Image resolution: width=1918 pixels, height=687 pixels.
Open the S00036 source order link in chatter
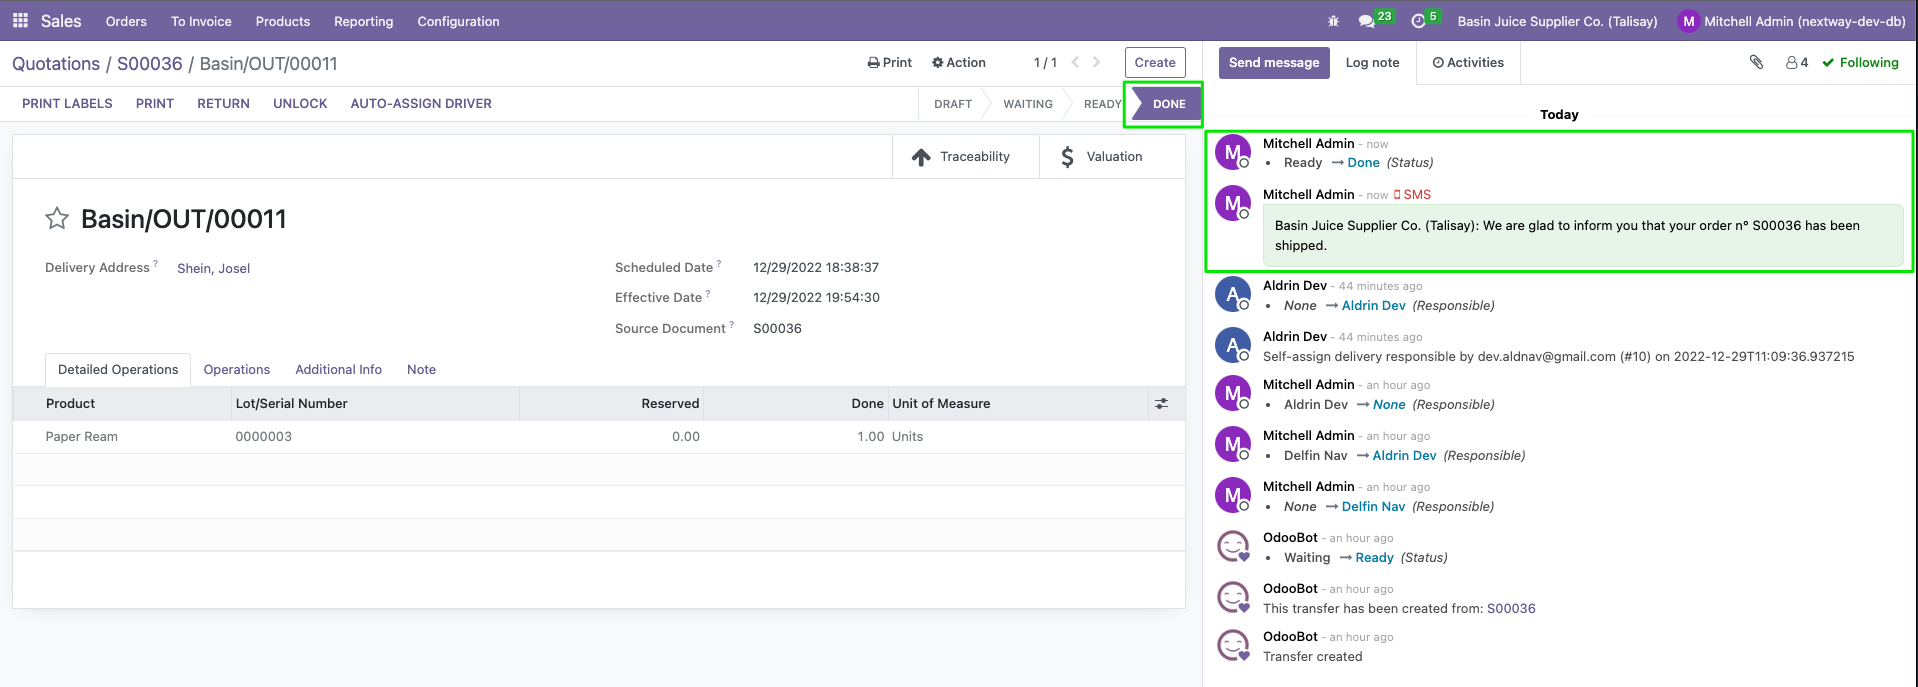[x=1510, y=608]
